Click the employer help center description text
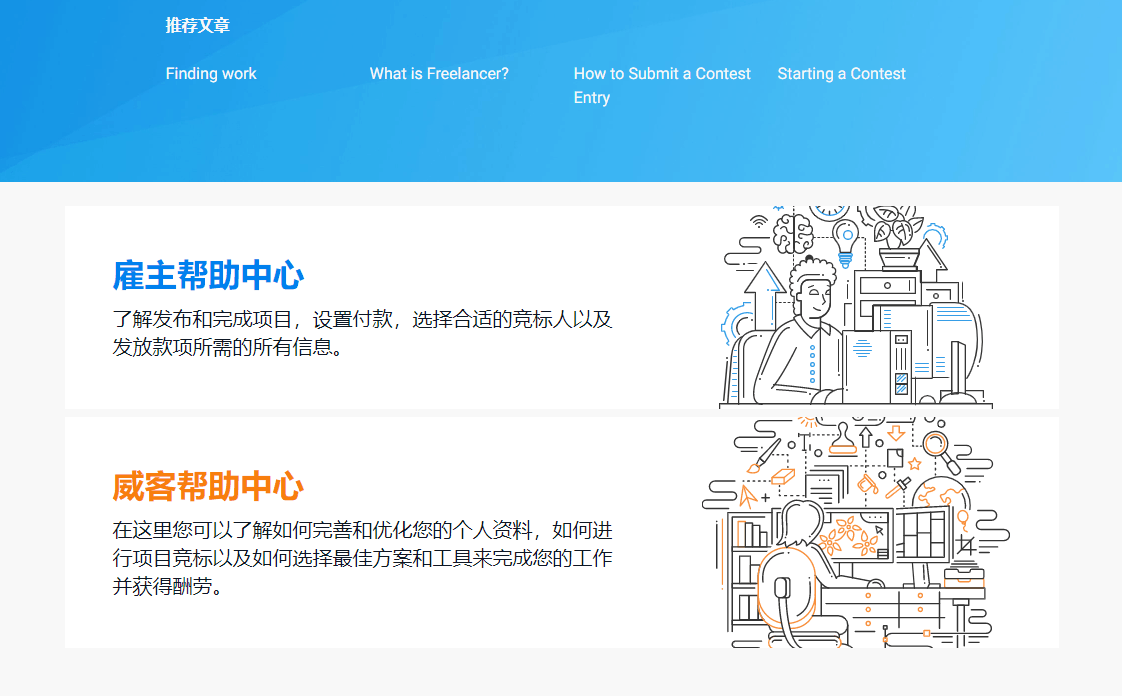 [361, 334]
